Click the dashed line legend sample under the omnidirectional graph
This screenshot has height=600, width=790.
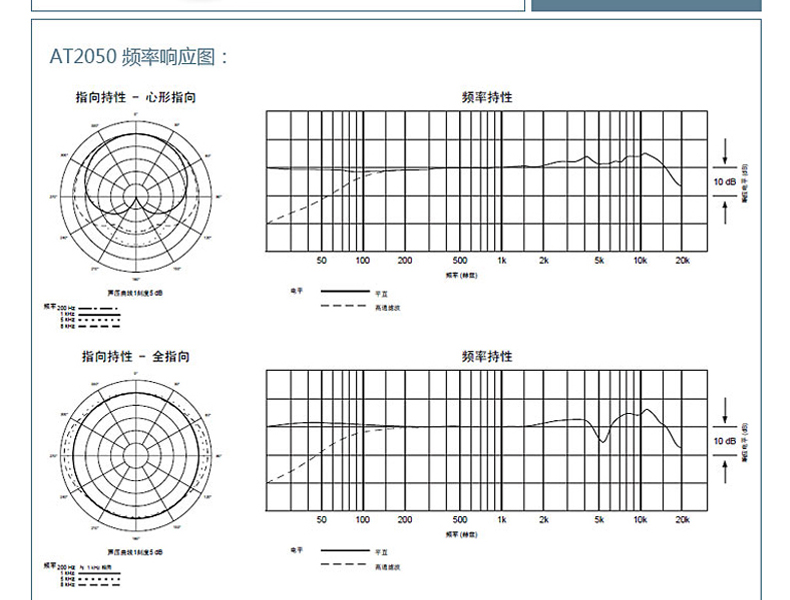344,564
